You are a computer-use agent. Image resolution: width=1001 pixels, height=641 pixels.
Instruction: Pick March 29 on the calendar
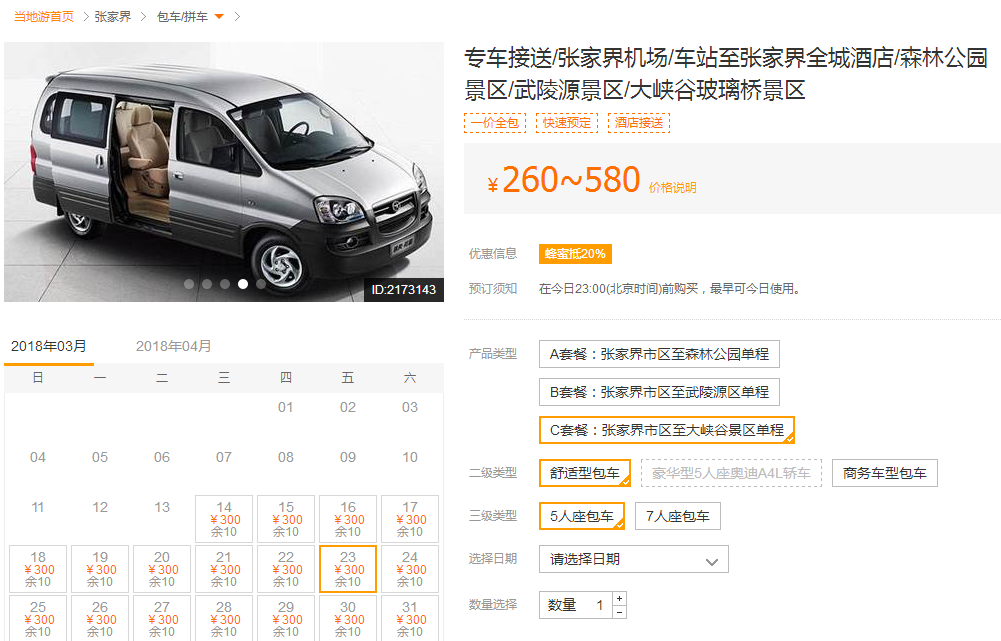pyautogui.click(x=285, y=618)
